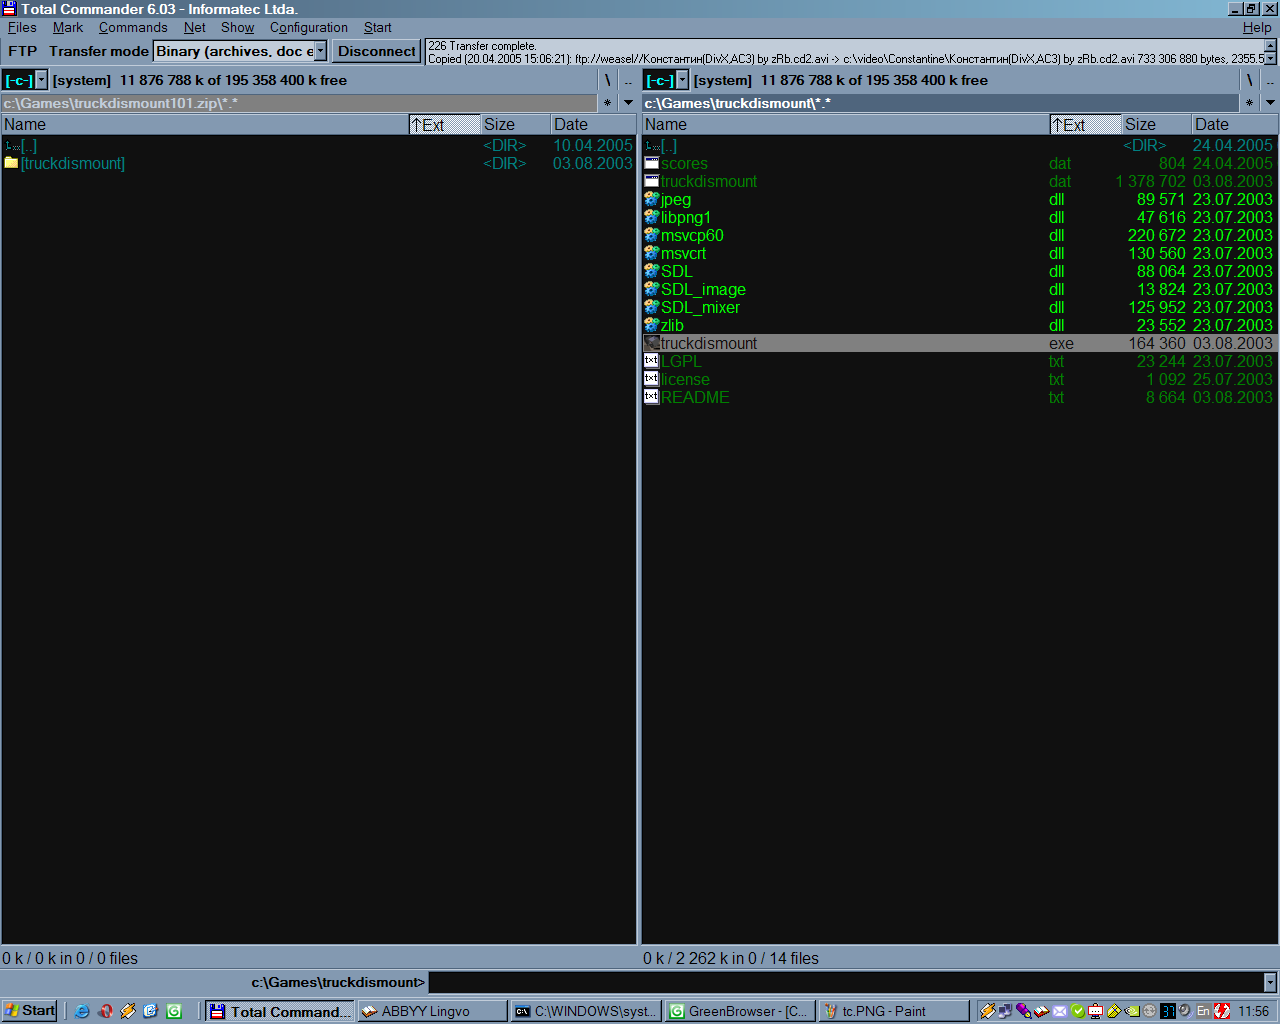The height and width of the screenshot is (1024, 1280).
Task: Go to parent directory in right panel
Action: pyautogui.click(x=1270, y=80)
